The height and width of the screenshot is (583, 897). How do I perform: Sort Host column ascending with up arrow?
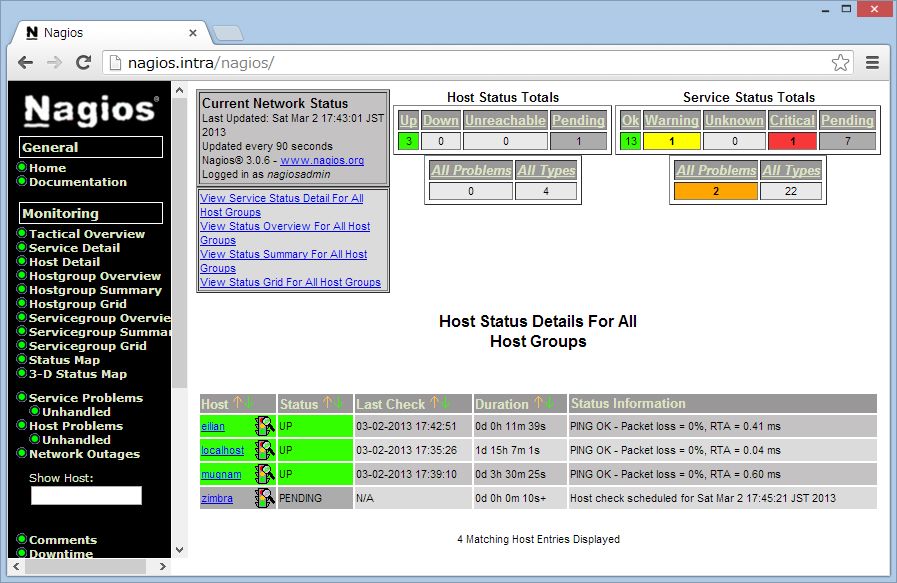[x=237, y=403]
